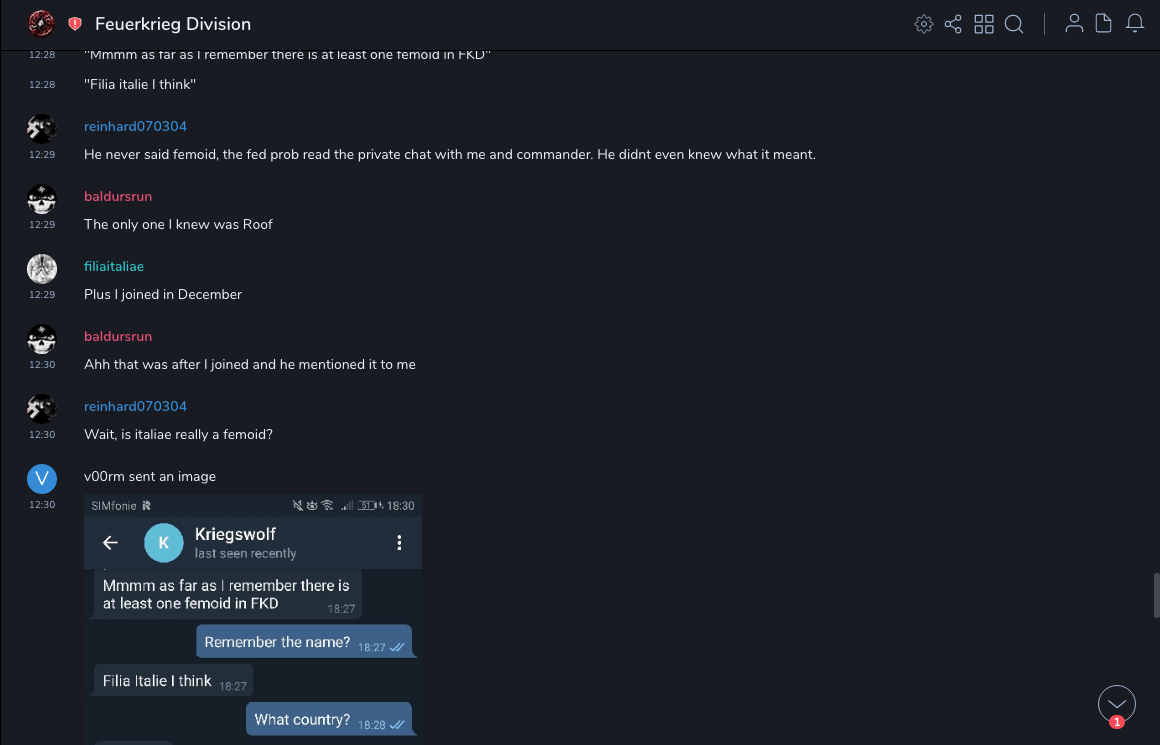Click the files document icon
1160x745 pixels.
(x=1104, y=24)
